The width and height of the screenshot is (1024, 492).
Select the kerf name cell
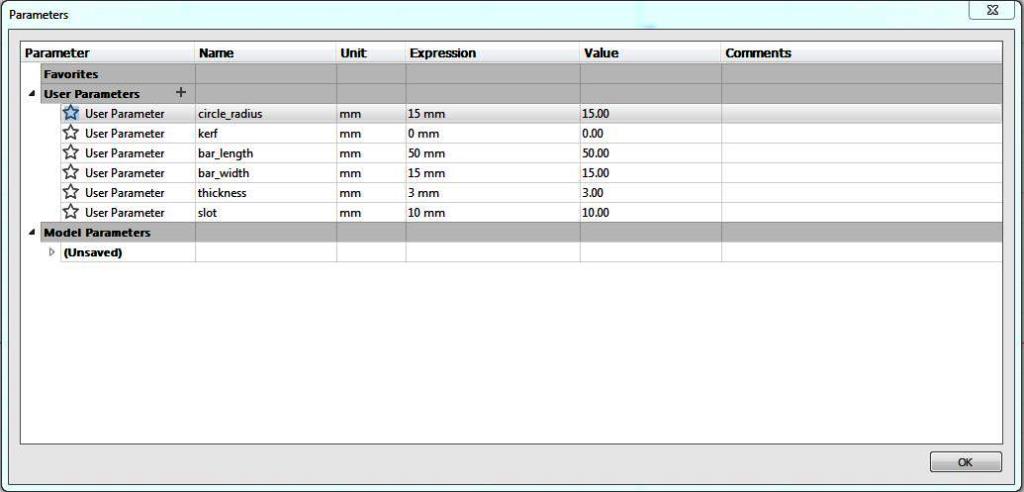click(x=266, y=133)
